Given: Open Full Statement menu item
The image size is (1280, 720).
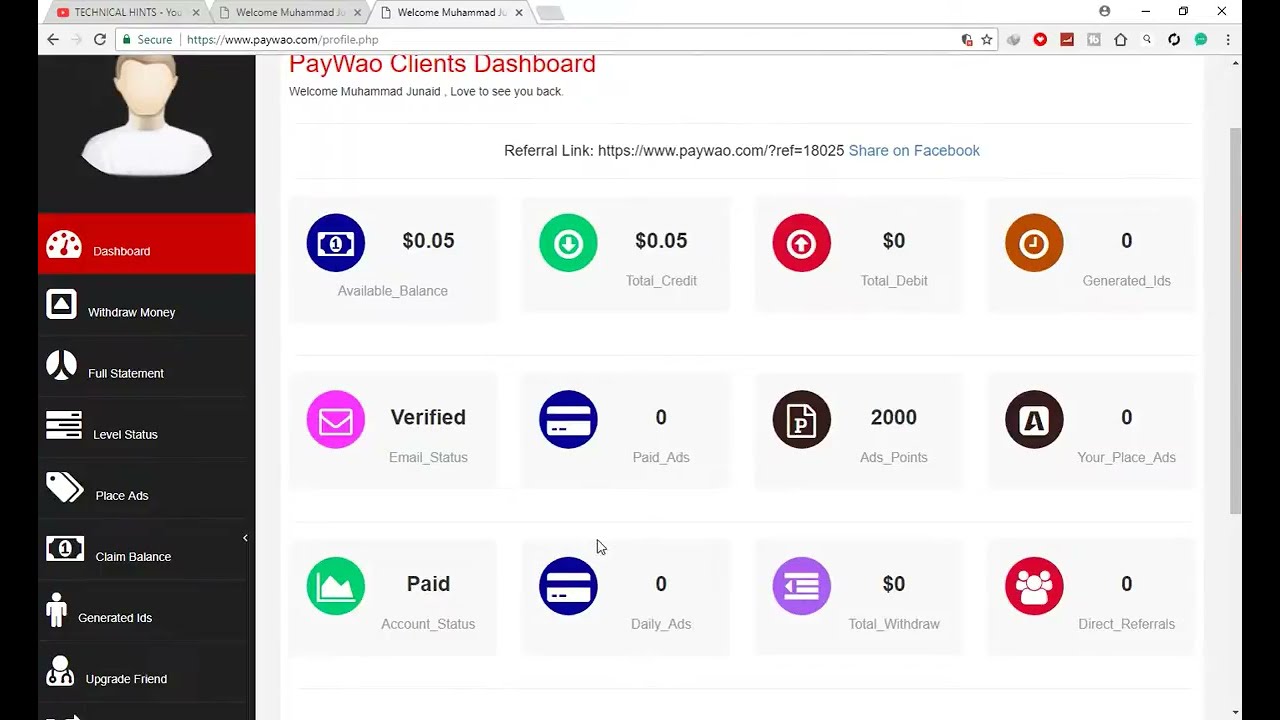Looking at the screenshot, I should coord(147,366).
